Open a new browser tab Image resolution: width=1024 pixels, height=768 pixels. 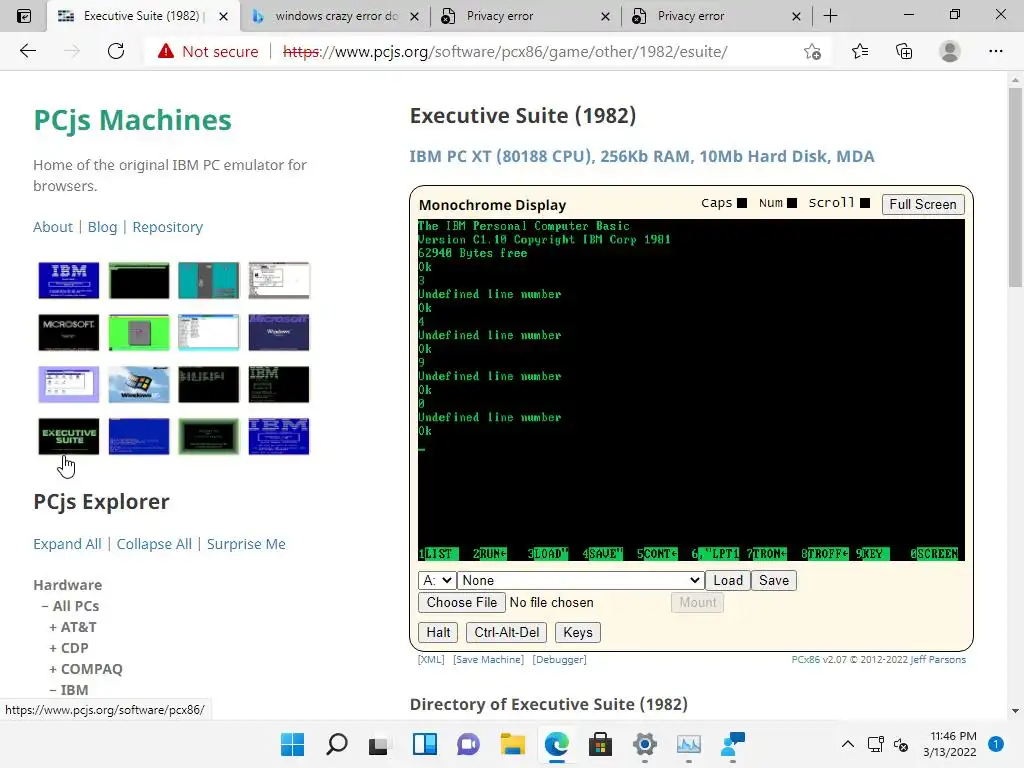tap(830, 16)
